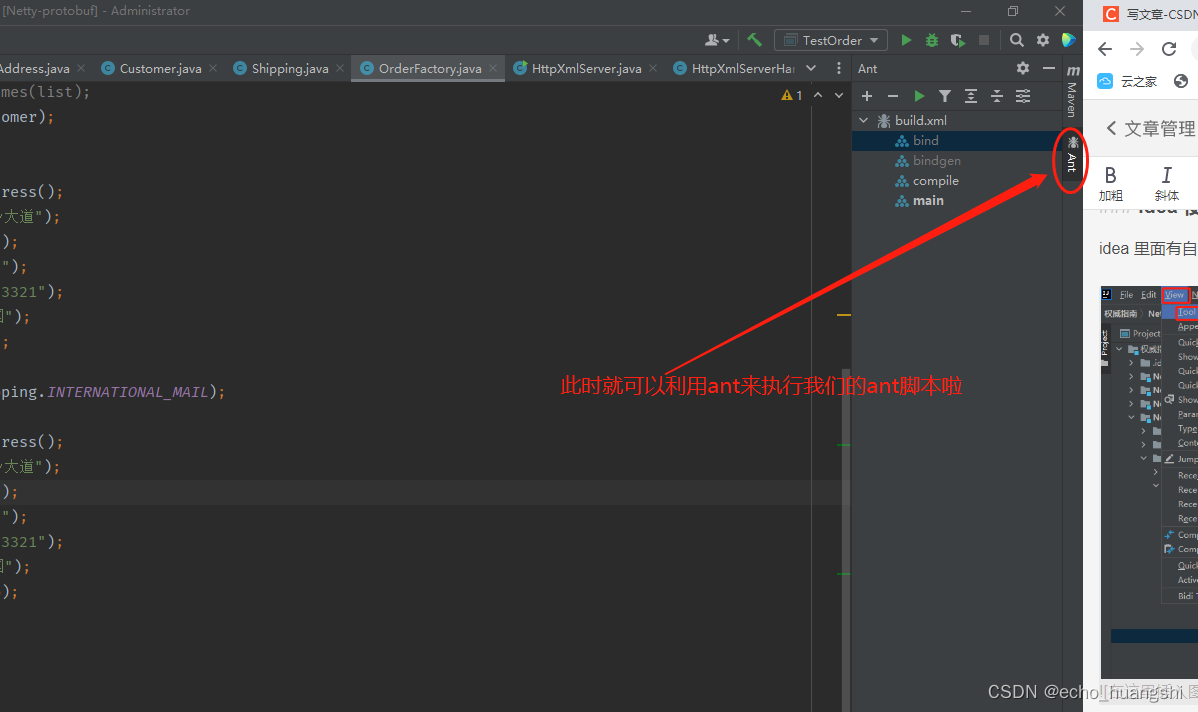Image resolution: width=1198 pixels, height=712 pixels.
Task: Go to previous highlighted problem arrow
Action: coord(818,95)
